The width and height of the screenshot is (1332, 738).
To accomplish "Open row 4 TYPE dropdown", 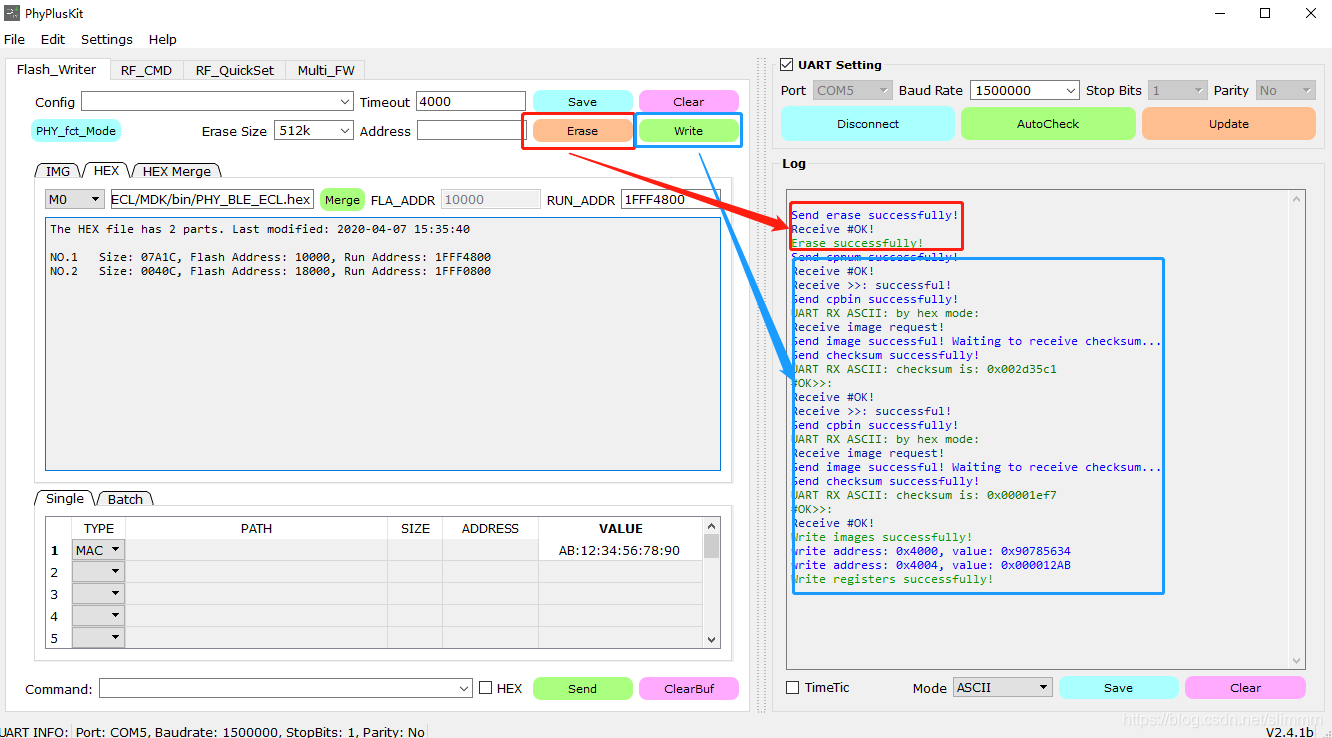I will (99, 616).
